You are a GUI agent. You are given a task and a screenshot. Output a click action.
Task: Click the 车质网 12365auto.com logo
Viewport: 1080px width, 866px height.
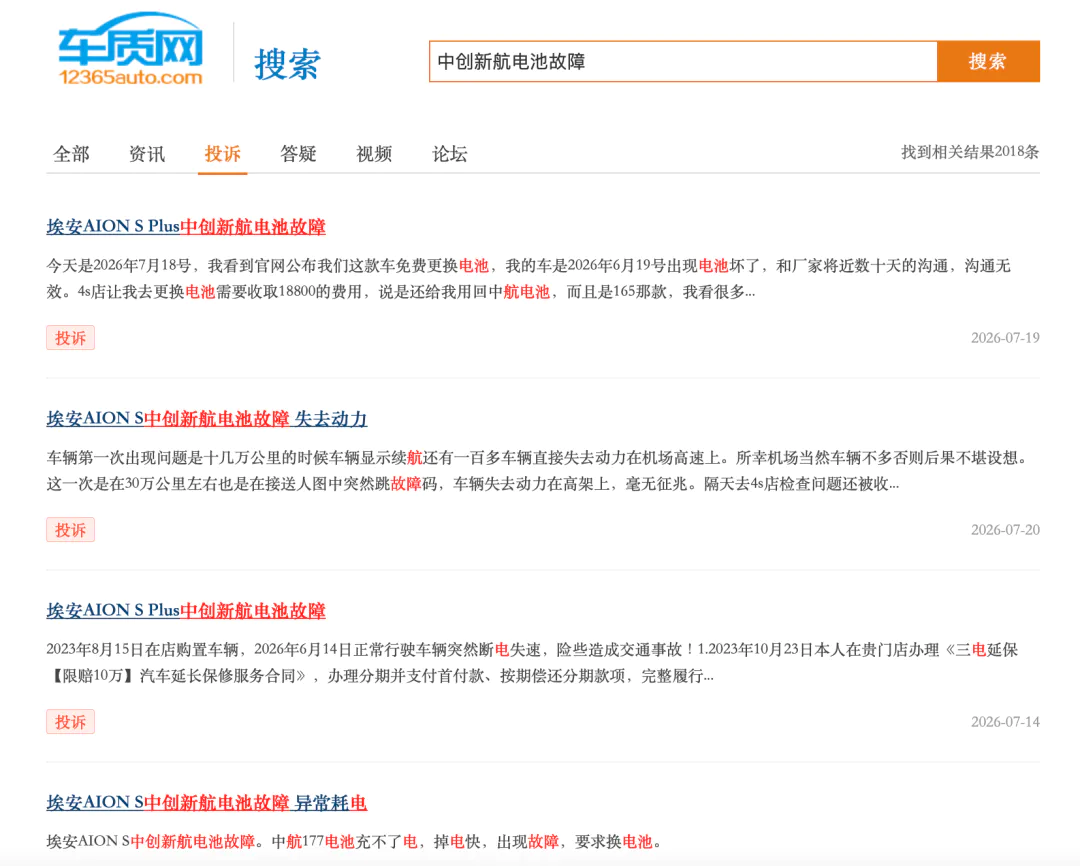click(x=130, y=49)
